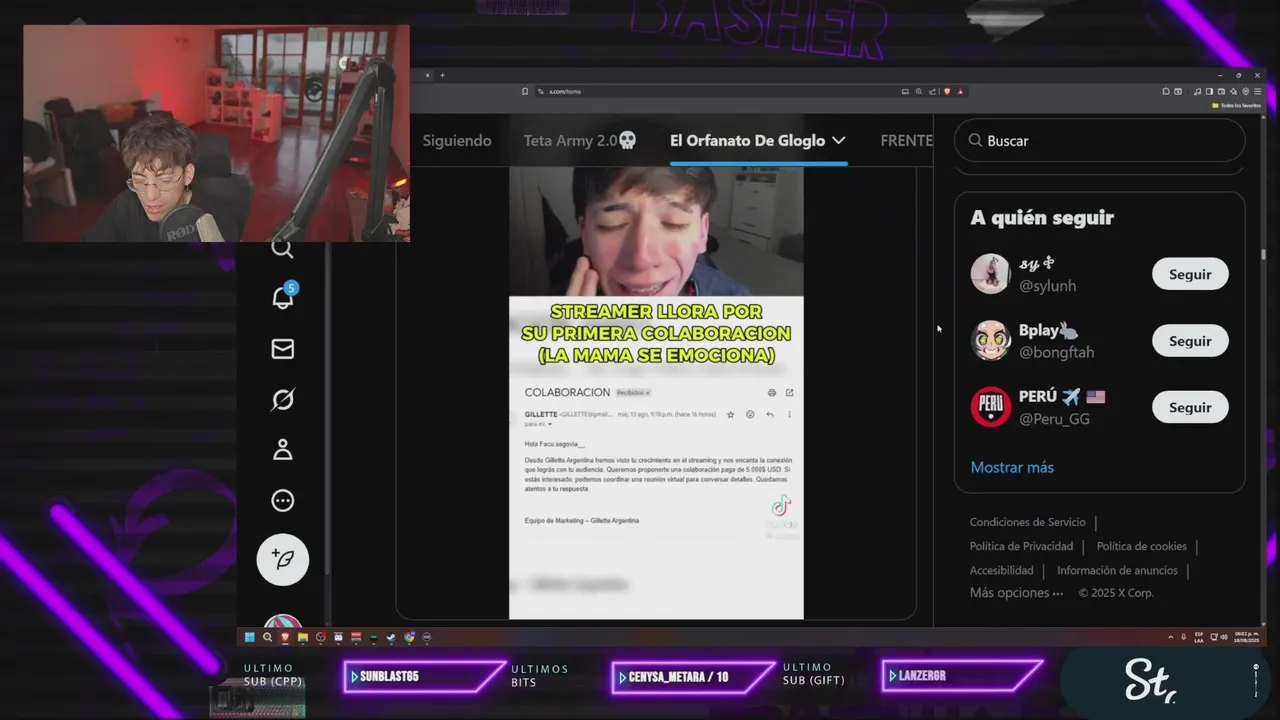
Task: Open the notifications bell with badge 5
Action: (283, 296)
